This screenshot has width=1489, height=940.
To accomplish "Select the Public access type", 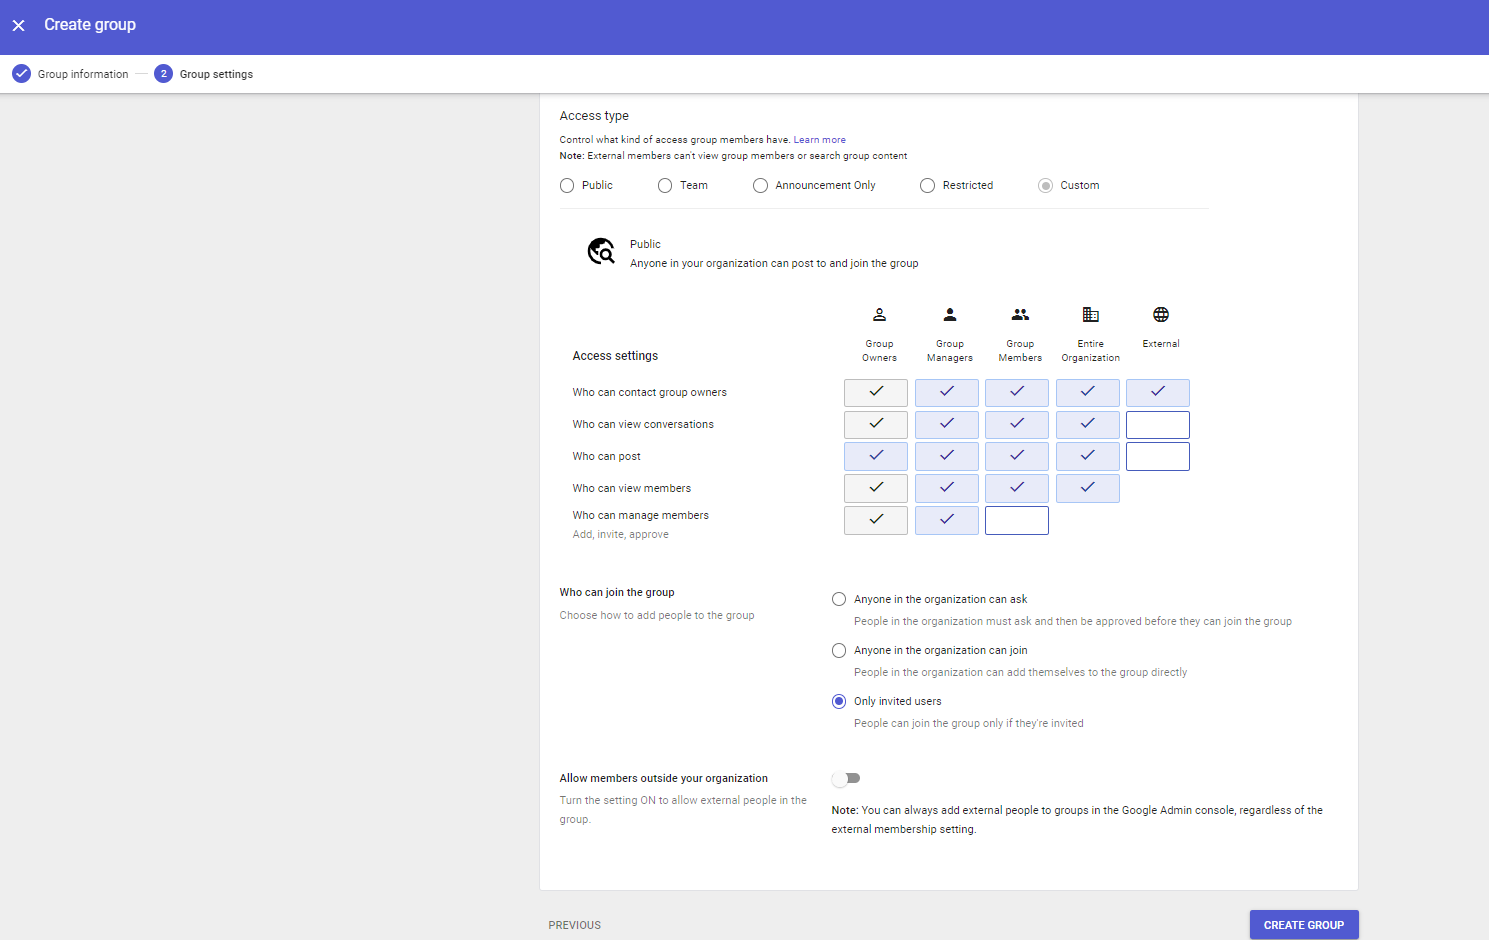I will (568, 185).
